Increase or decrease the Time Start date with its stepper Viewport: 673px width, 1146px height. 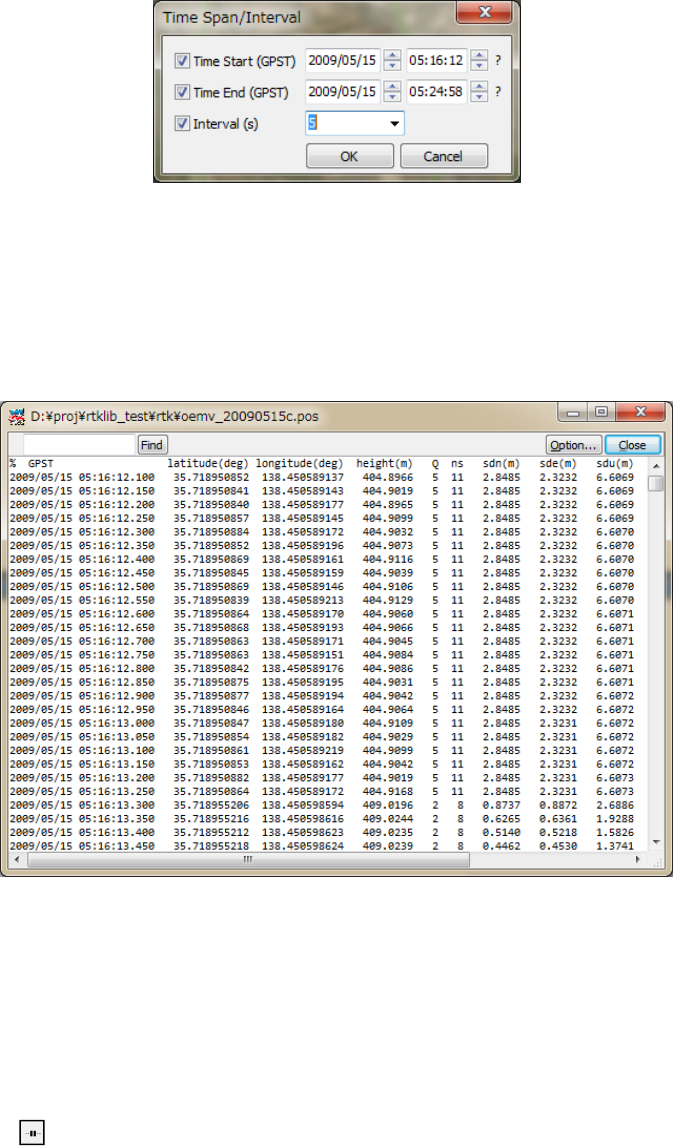coord(392,61)
